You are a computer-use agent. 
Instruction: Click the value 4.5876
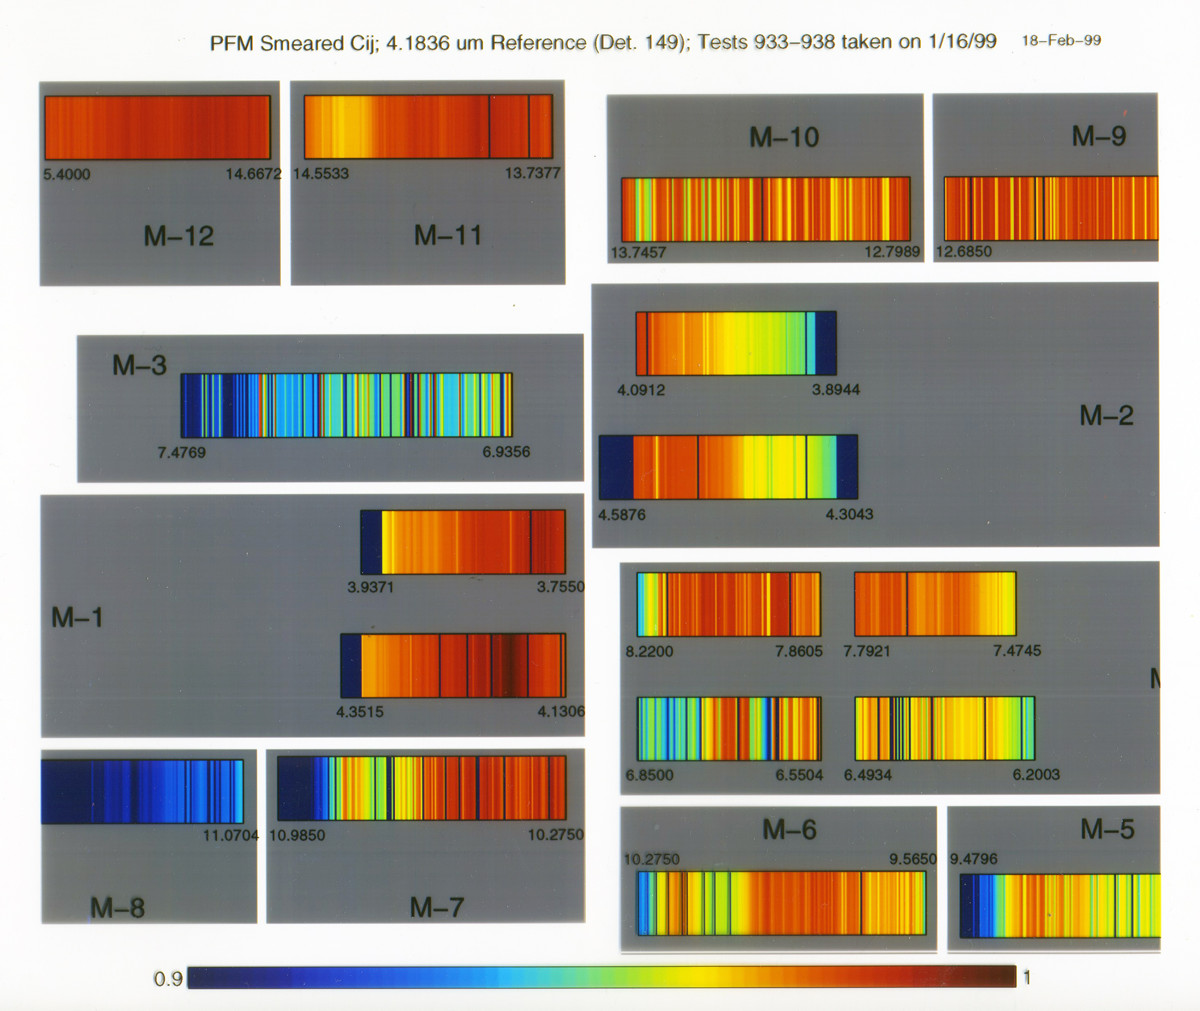click(x=622, y=515)
